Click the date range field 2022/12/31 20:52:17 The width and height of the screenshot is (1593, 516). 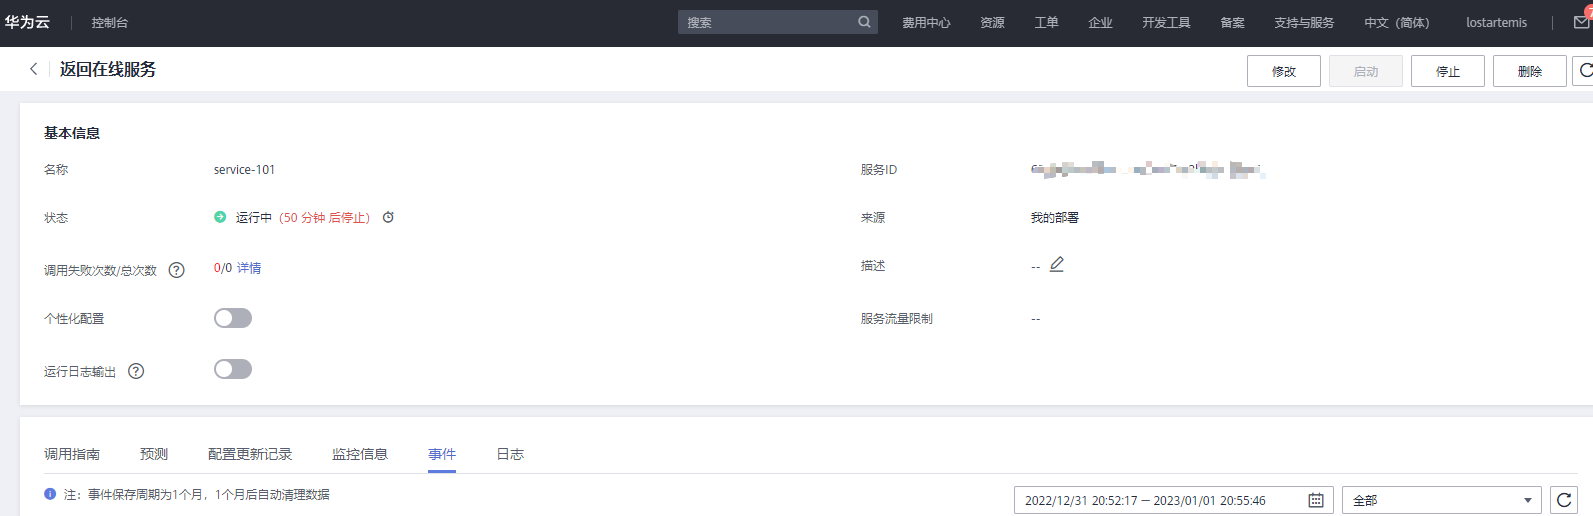pos(1174,500)
